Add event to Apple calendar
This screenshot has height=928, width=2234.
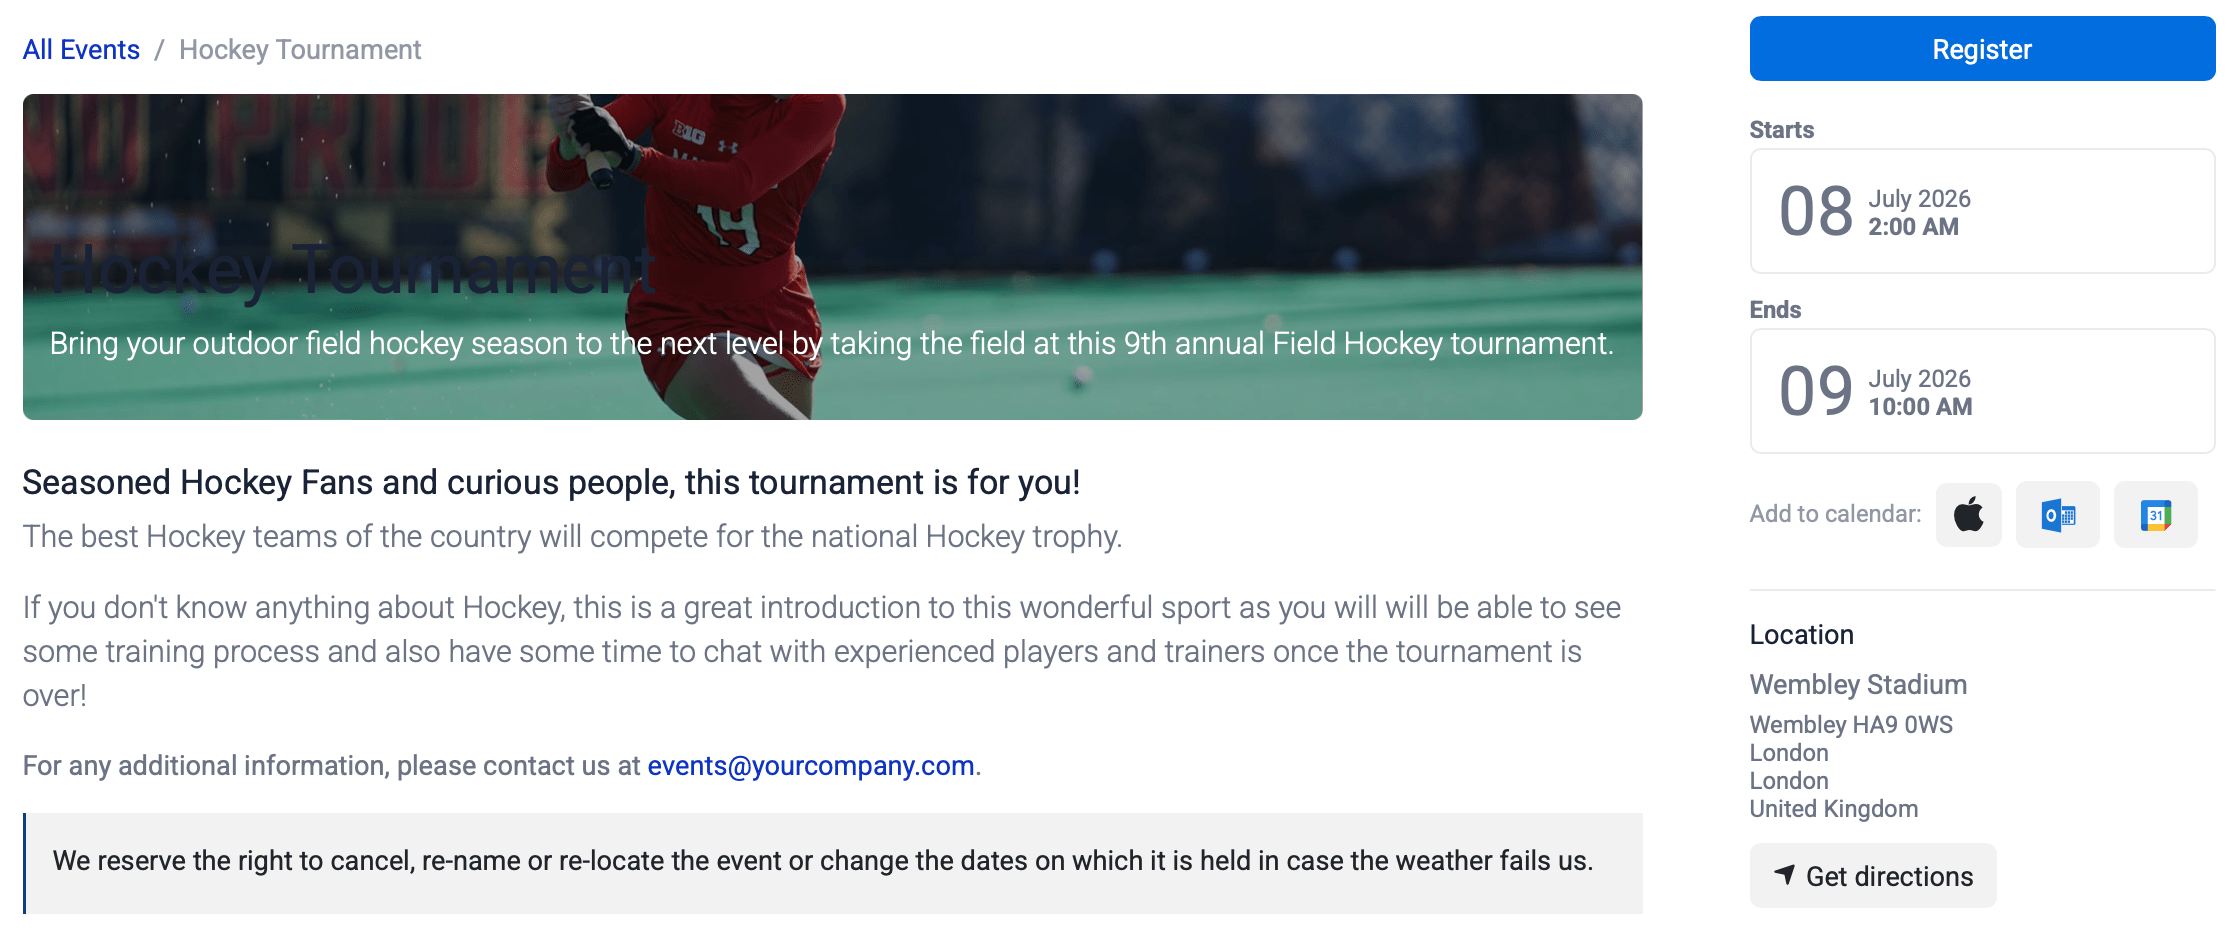point(1968,515)
